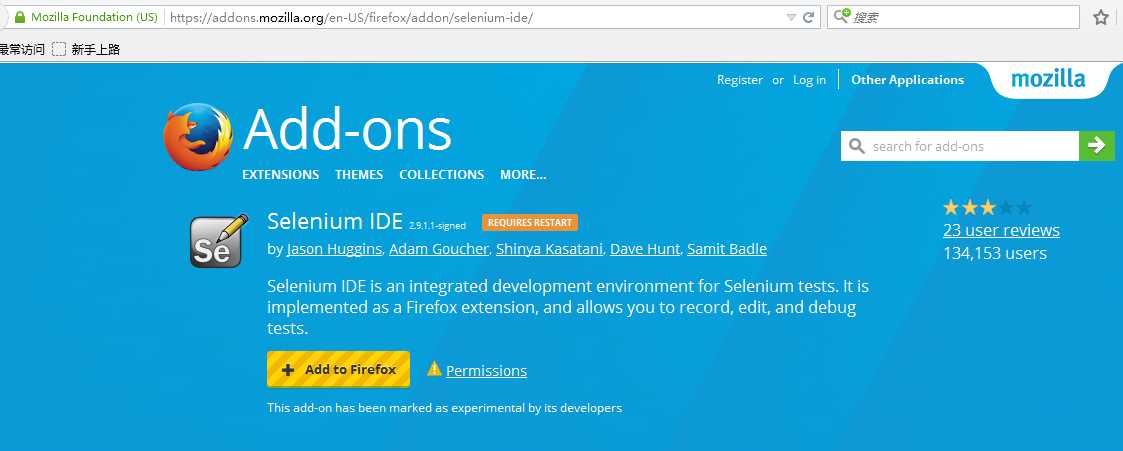
Task: Click the Selenium IDE icon
Action: 218,241
